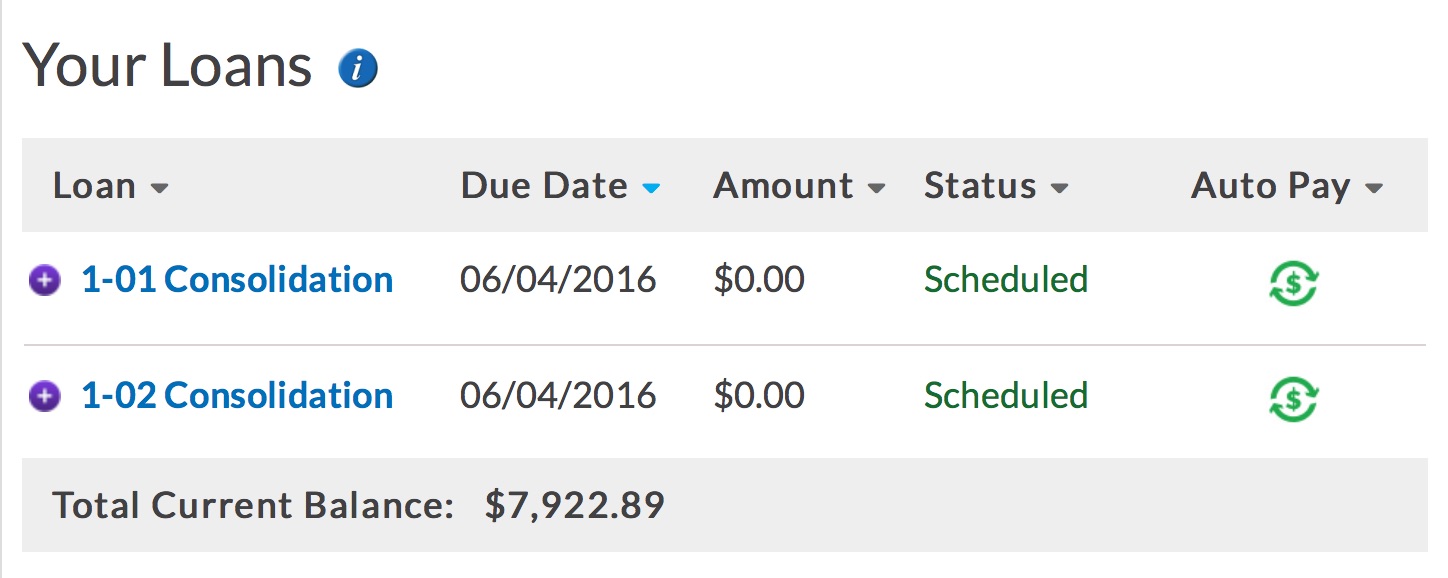Click the purple plus icon beside 1-02 Consolidation
The height and width of the screenshot is (578, 1448).
[44, 396]
